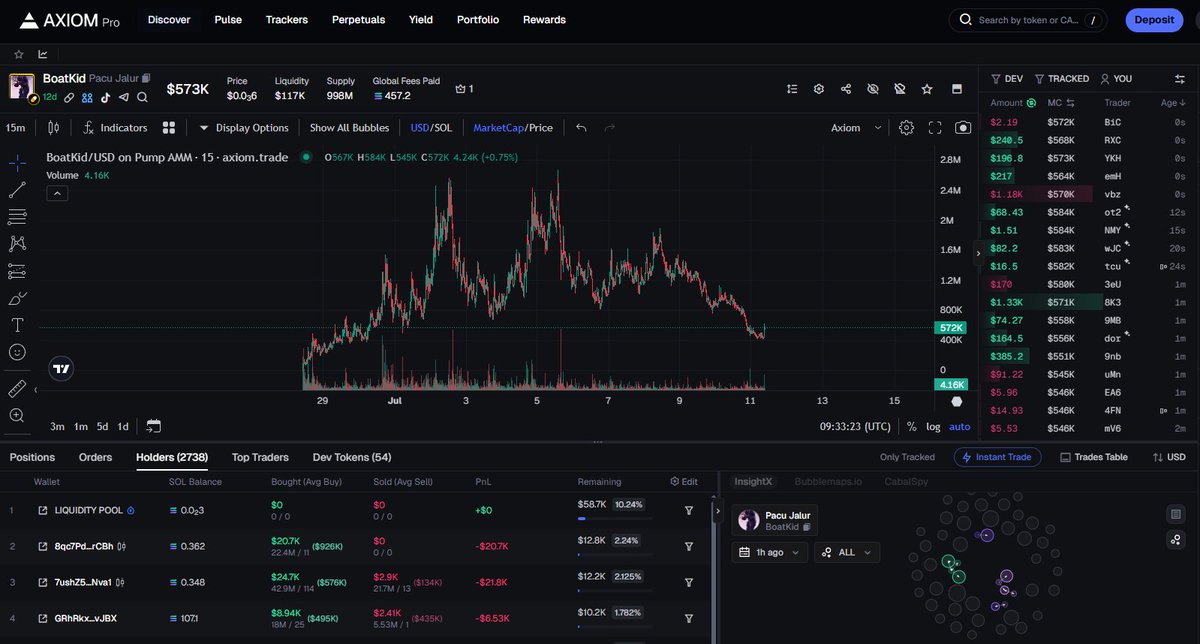Screen dimensions: 1200x644
Task: Copy the Pacu Jalur token address
Action: 146,78
